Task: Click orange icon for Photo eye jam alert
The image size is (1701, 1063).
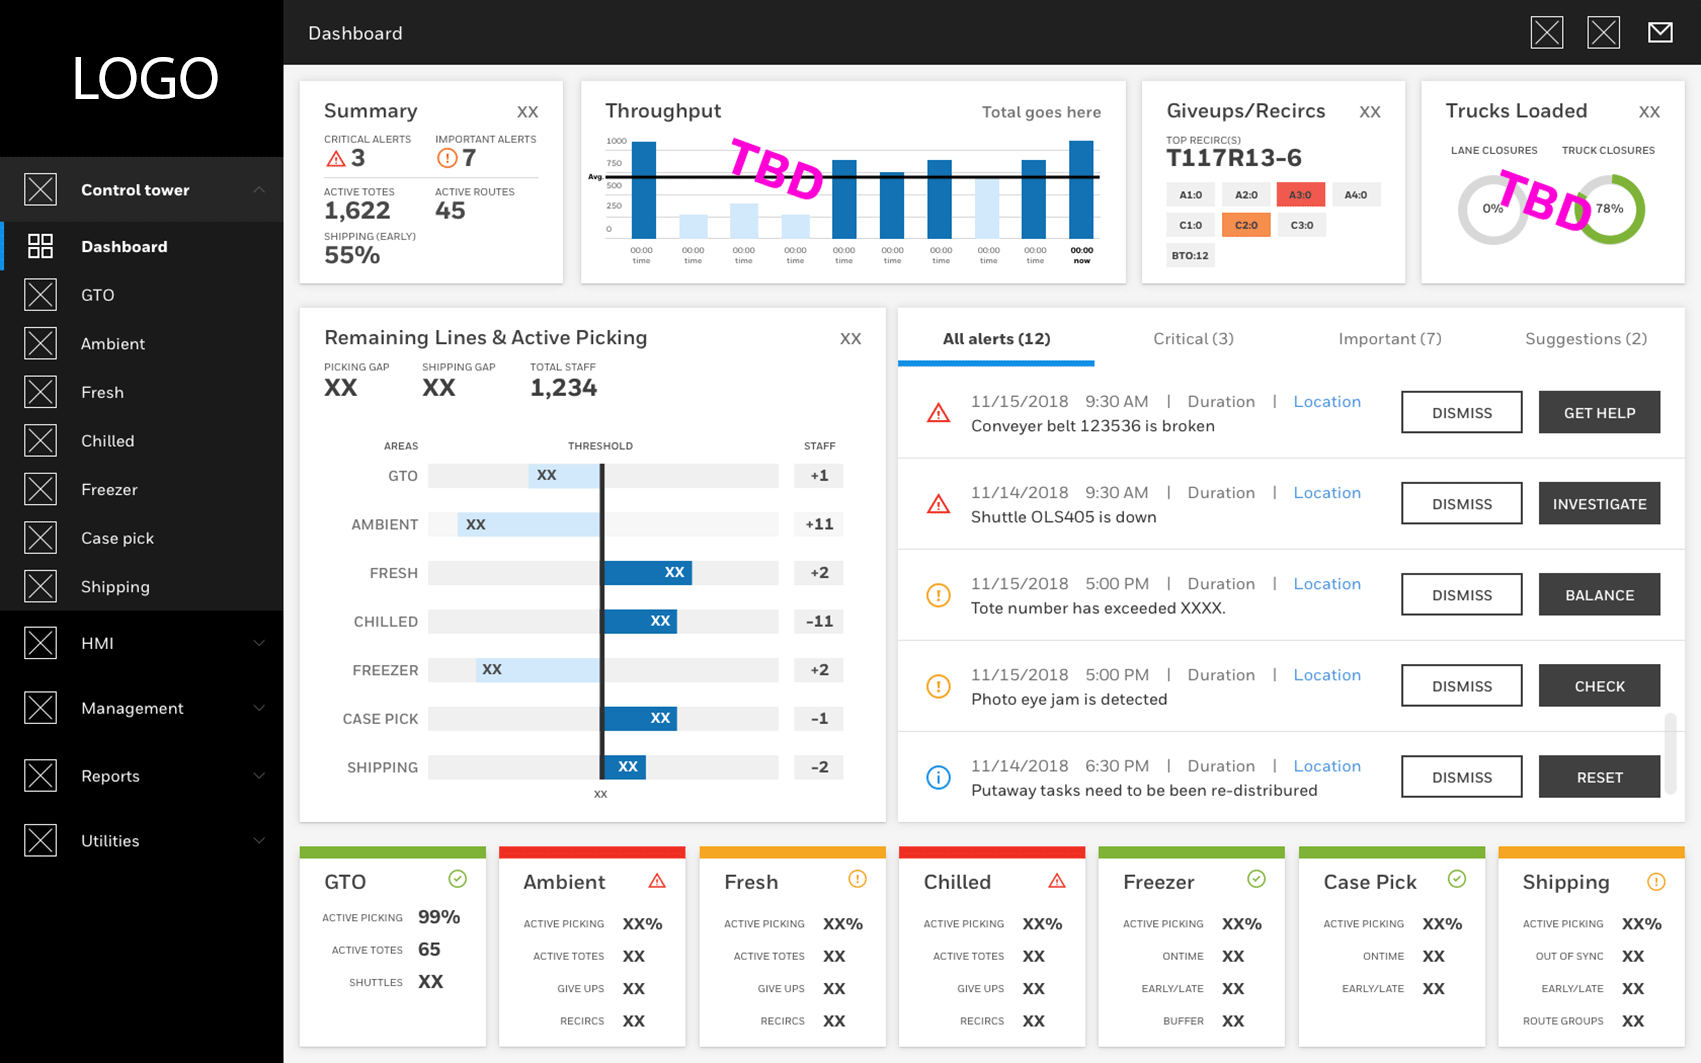Action: pyautogui.click(x=938, y=686)
